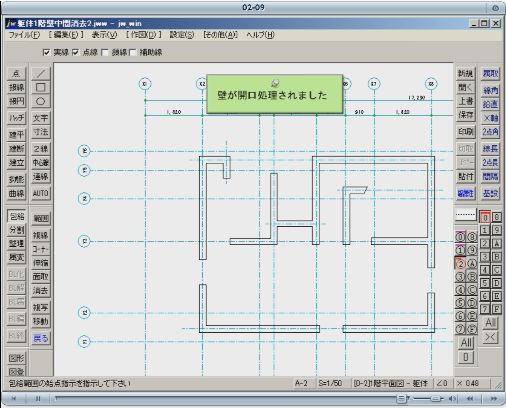
Task: Select the 曲線 curve tool
Action: point(16,193)
